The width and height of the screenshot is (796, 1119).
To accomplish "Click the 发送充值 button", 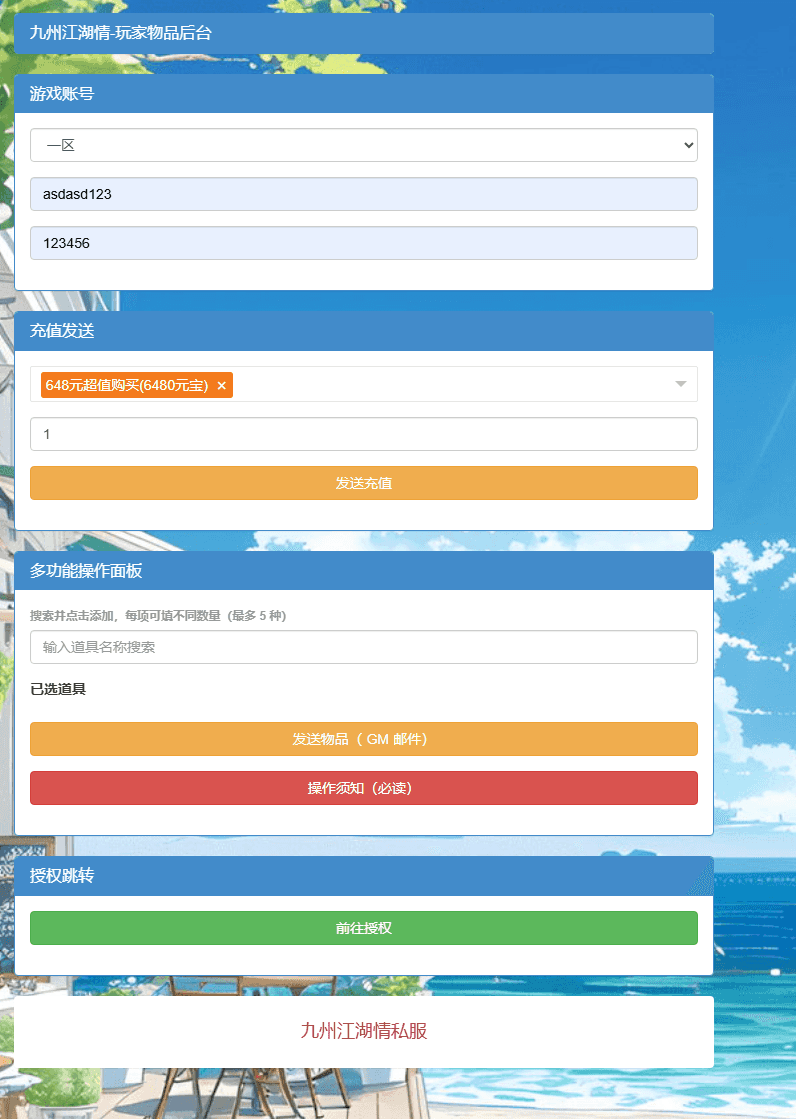I will (363, 483).
